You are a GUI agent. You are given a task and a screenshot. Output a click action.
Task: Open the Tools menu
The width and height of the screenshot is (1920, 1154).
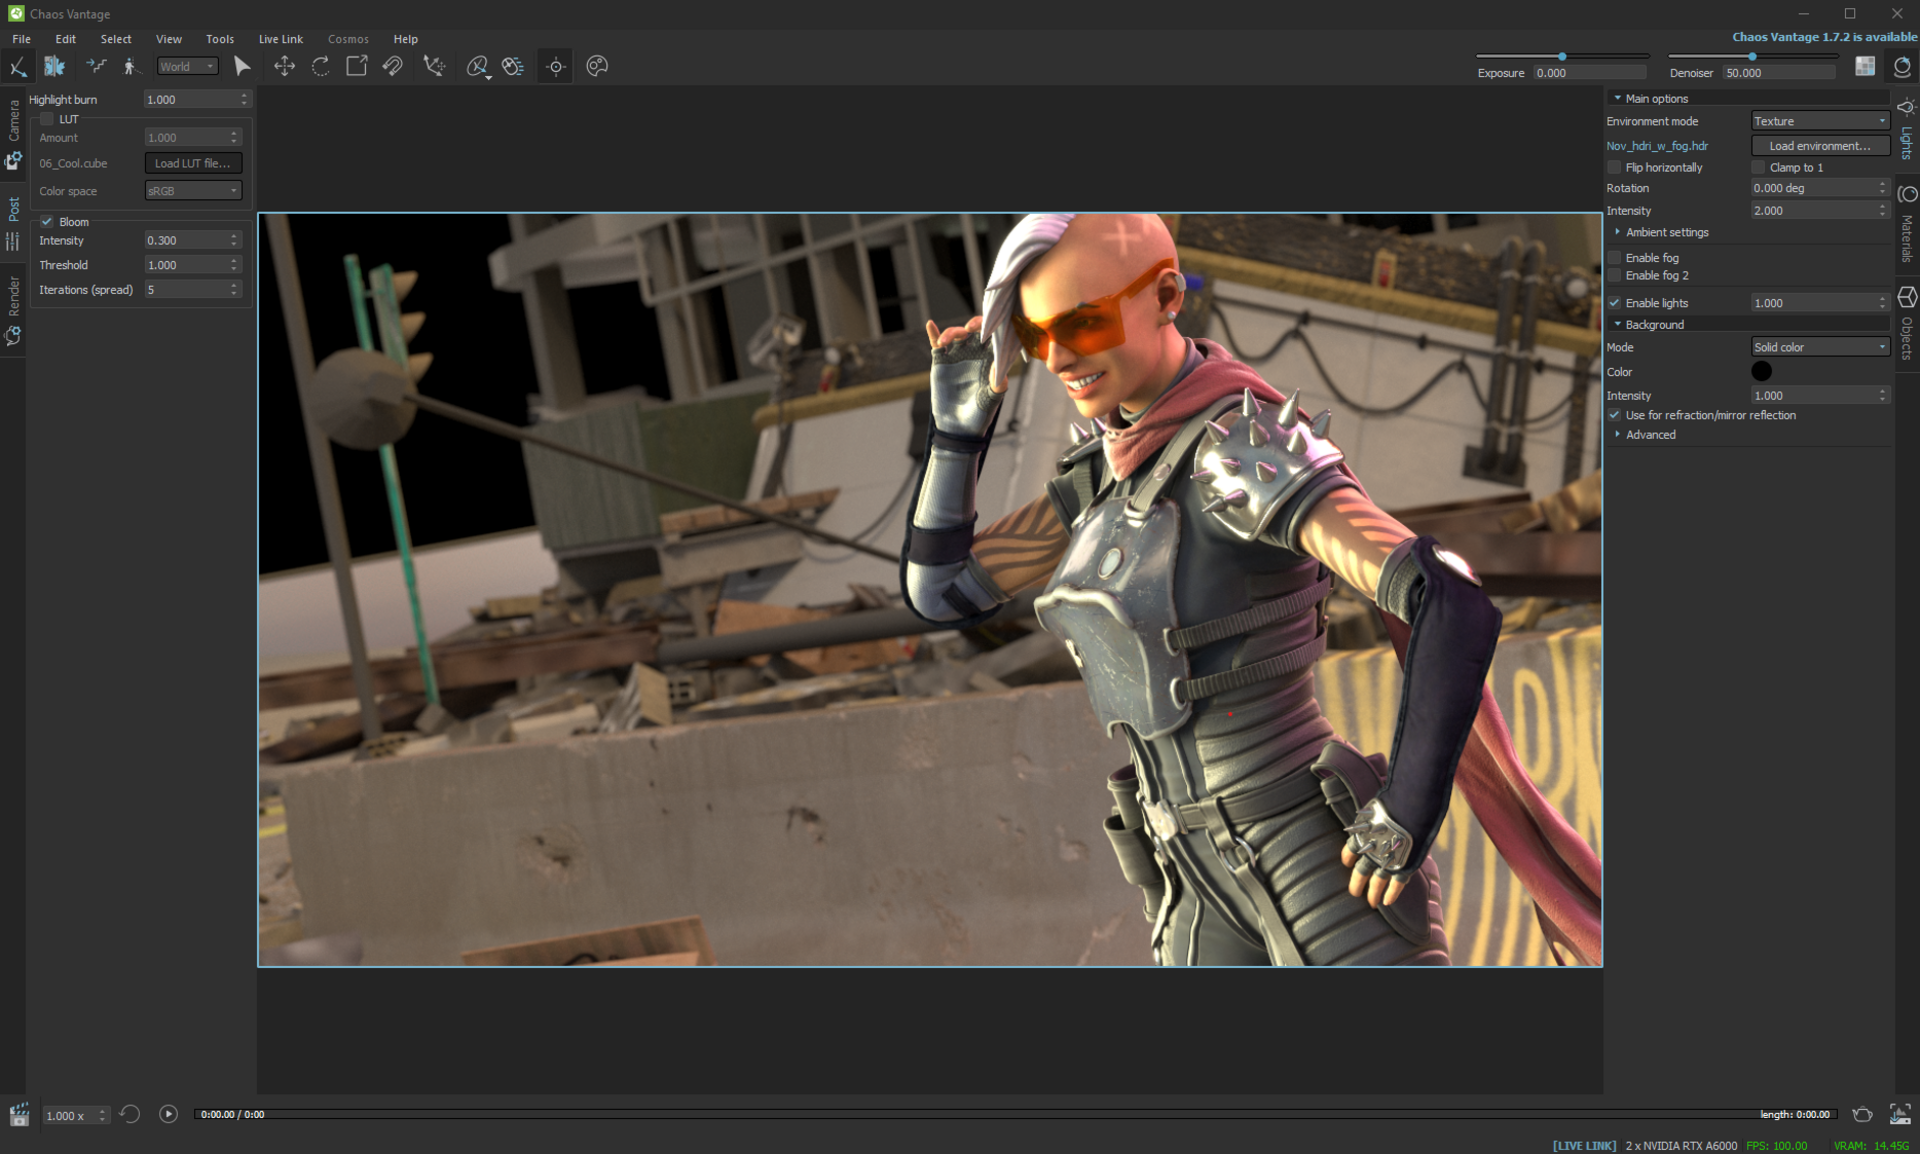(220, 39)
